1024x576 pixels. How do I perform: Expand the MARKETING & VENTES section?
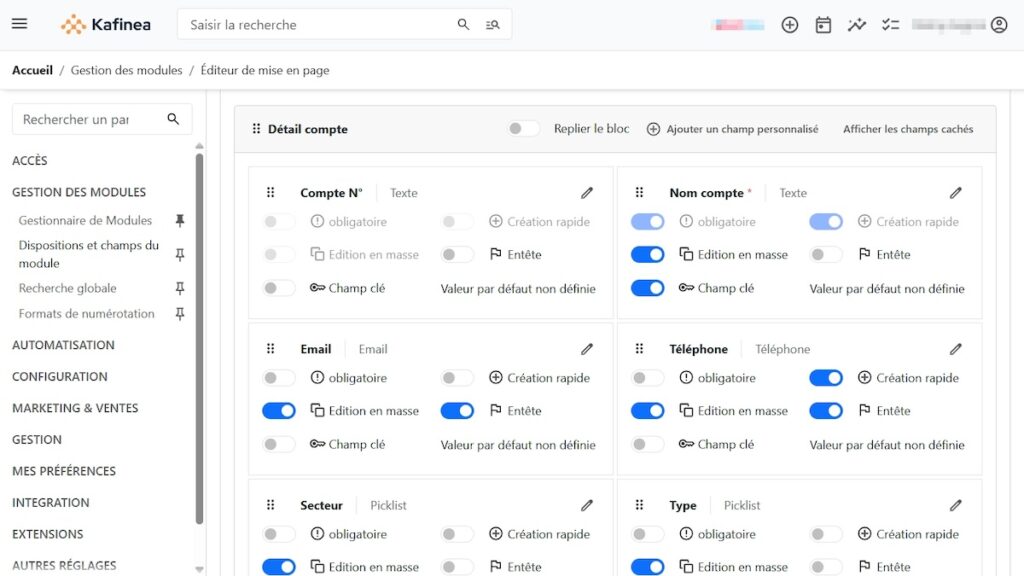click(75, 408)
